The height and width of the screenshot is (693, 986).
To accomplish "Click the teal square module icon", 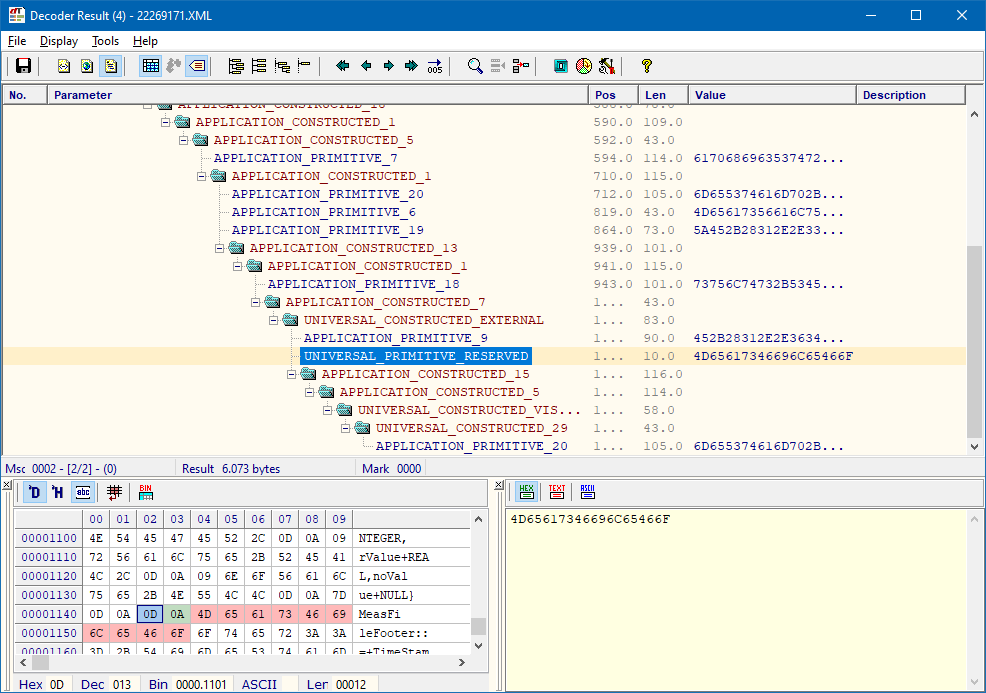I will point(561,66).
